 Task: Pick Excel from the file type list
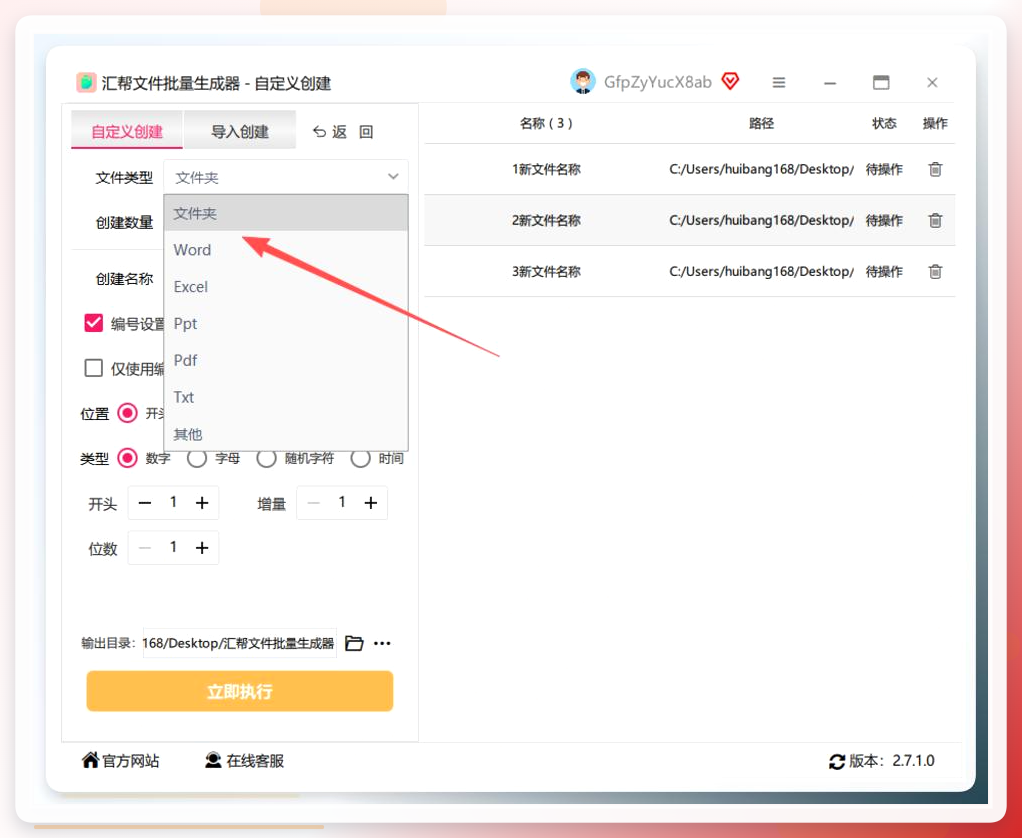[x=286, y=287]
